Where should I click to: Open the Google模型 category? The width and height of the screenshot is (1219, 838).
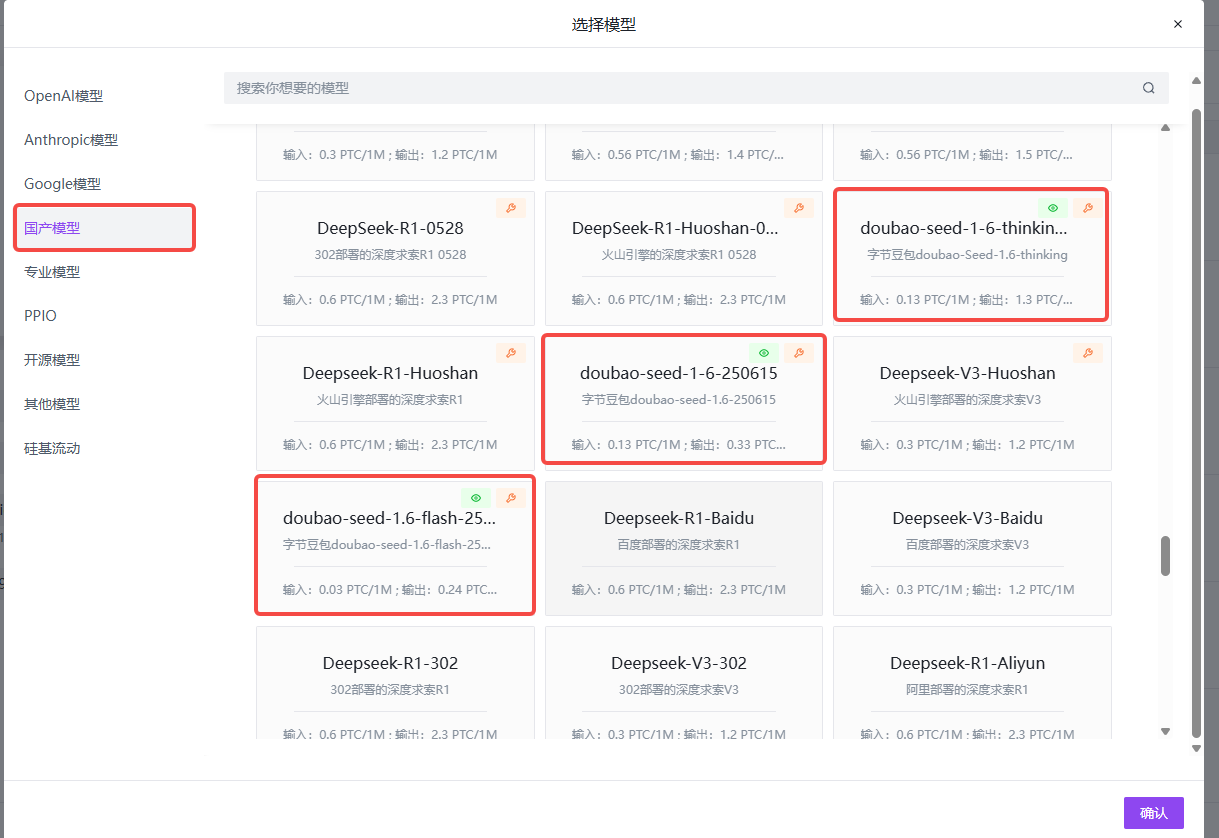62,184
